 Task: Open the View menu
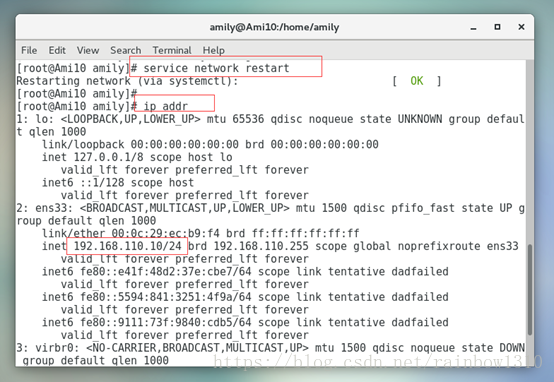pyautogui.click(x=88, y=50)
